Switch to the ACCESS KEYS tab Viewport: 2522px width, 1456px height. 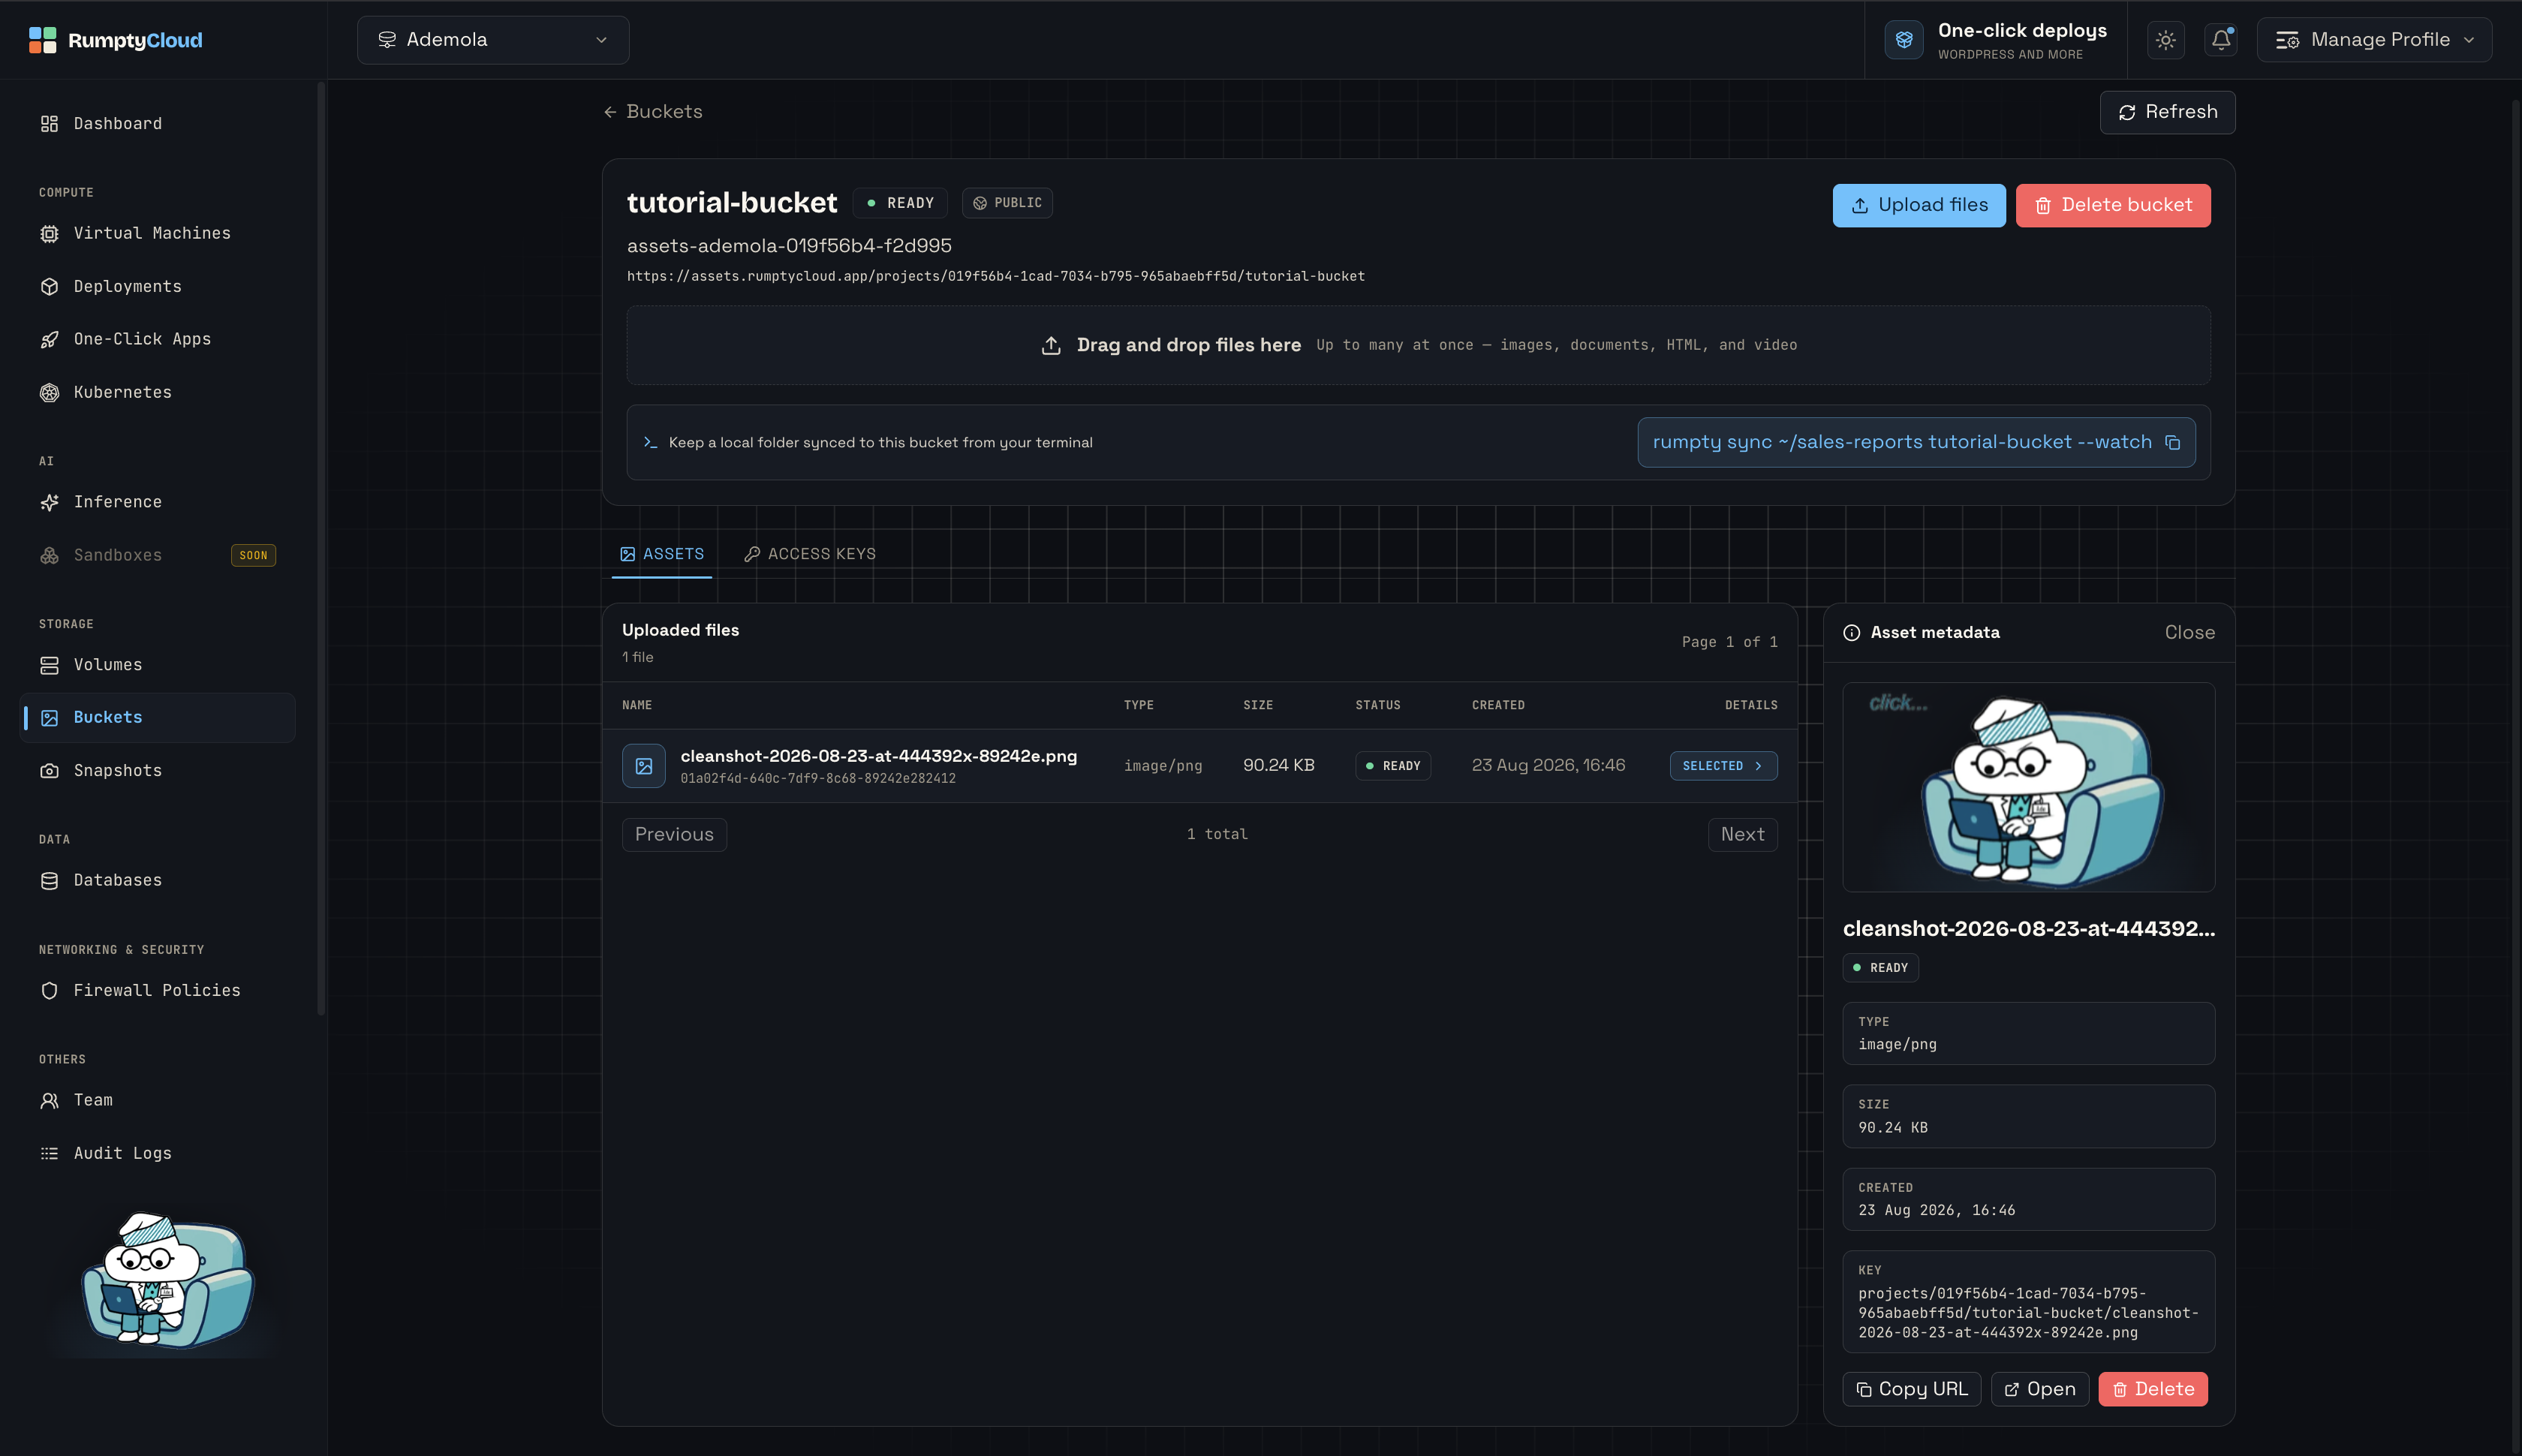[x=810, y=554]
